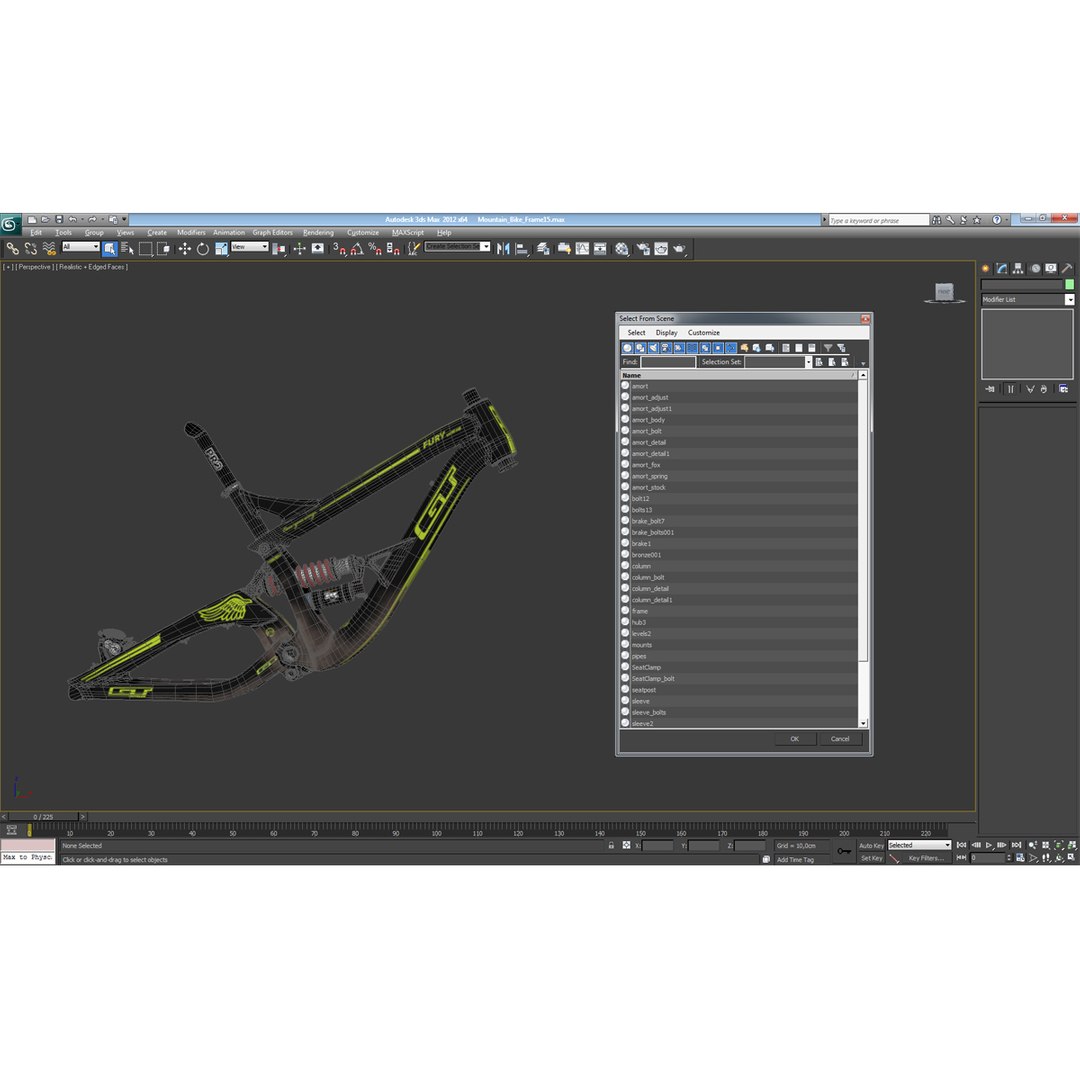The width and height of the screenshot is (1080, 1080).
Task: Open the Curve Editor icon
Action: coord(582,249)
